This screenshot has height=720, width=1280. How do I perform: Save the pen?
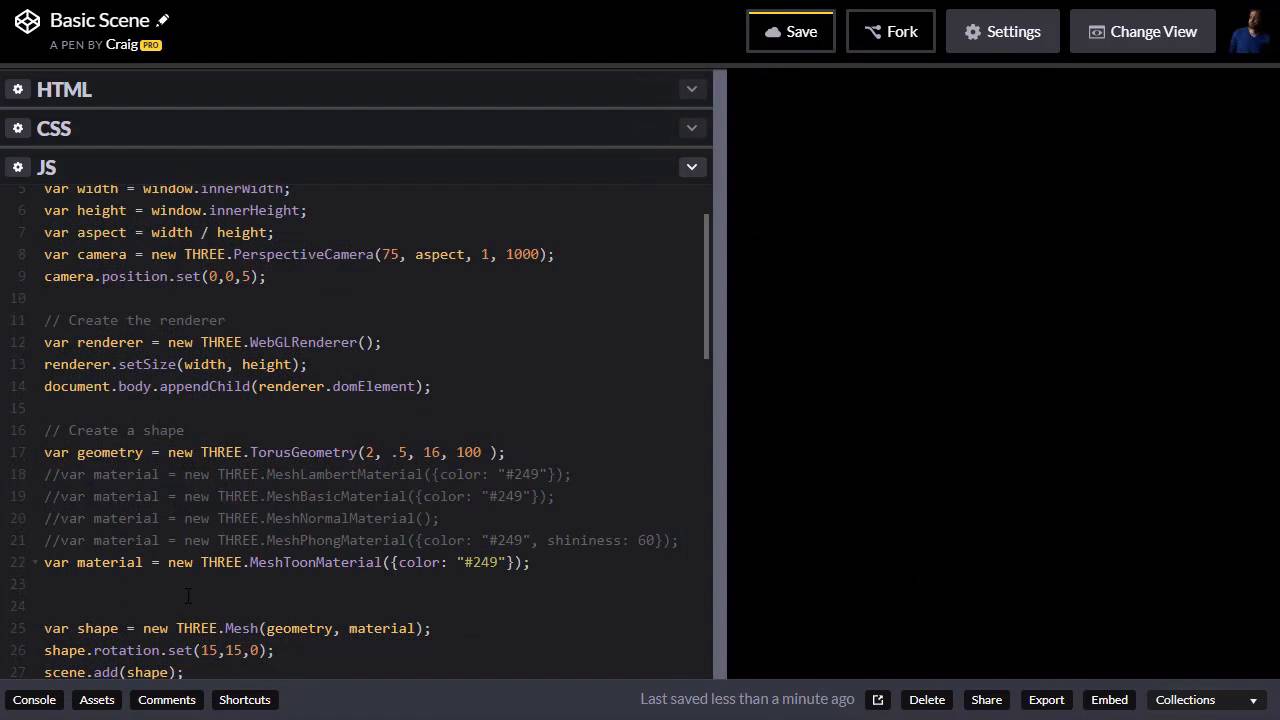[x=790, y=31]
